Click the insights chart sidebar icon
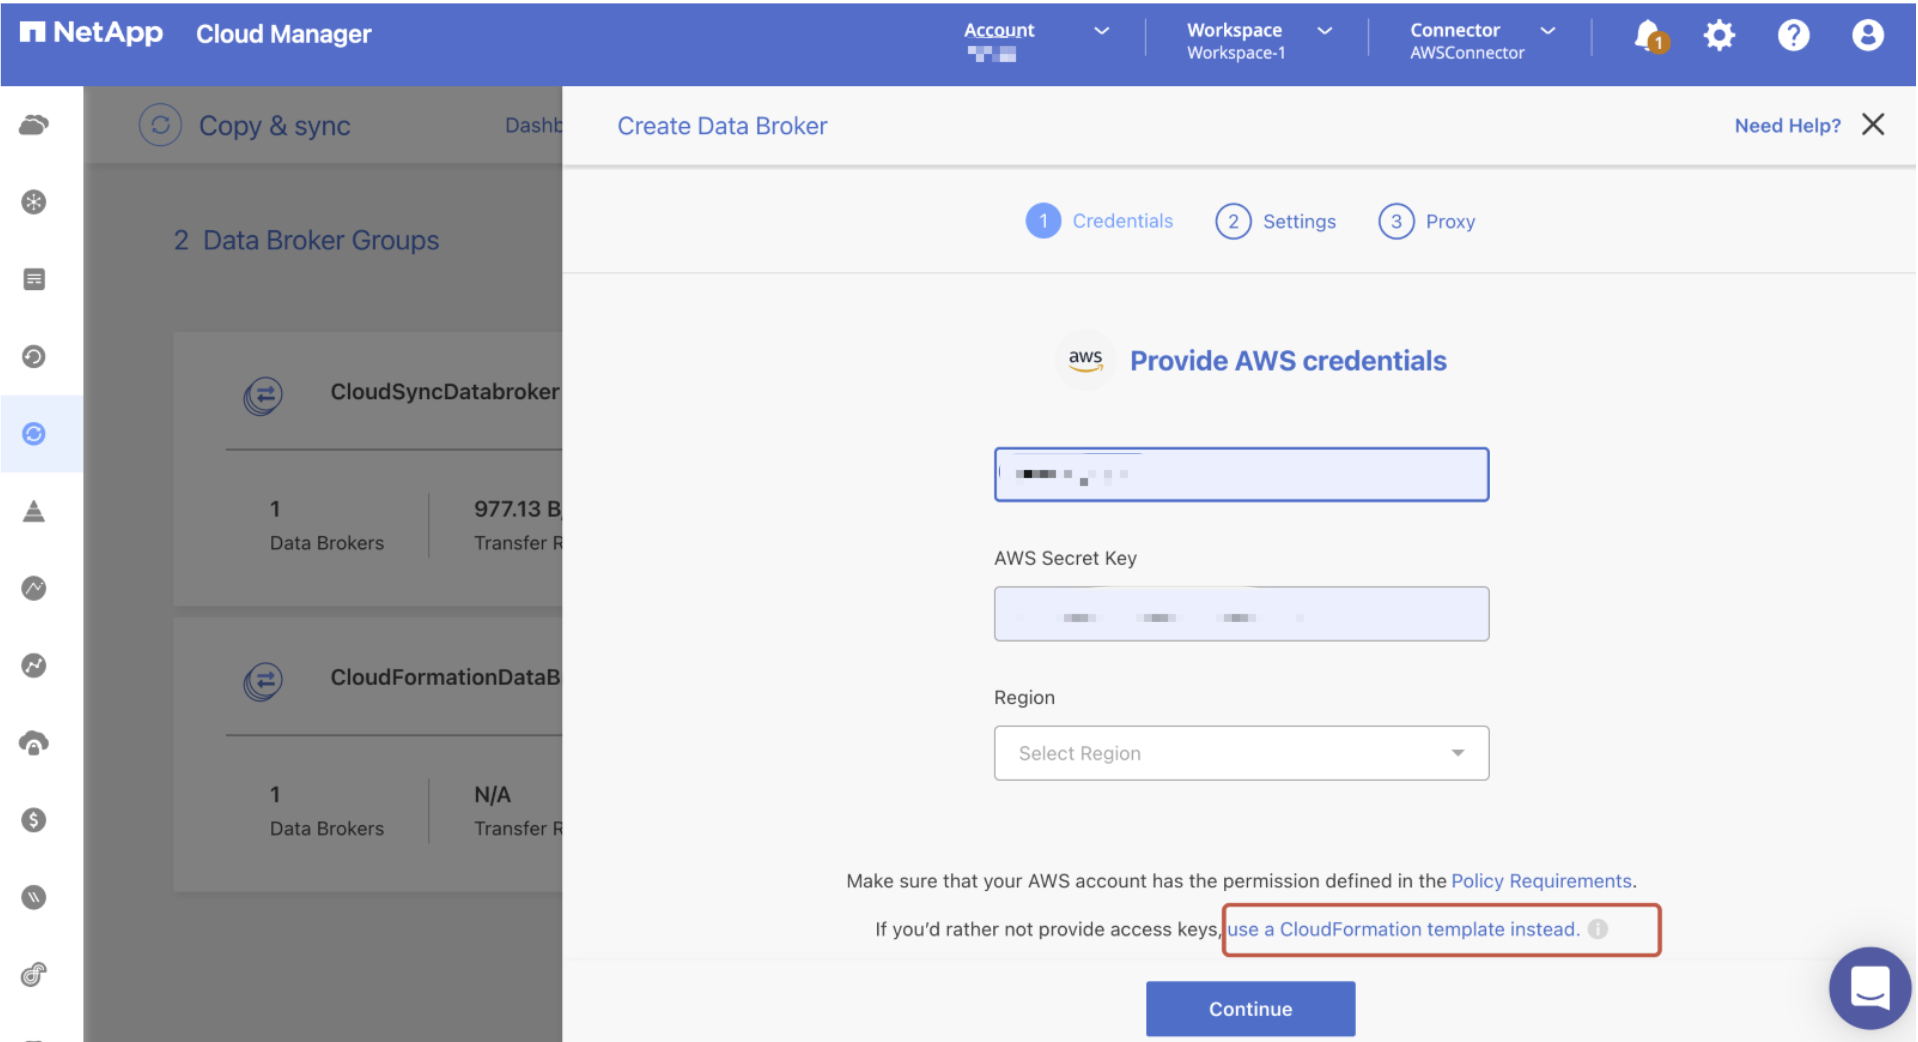This screenshot has width=1918, height=1042. [34, 665]
